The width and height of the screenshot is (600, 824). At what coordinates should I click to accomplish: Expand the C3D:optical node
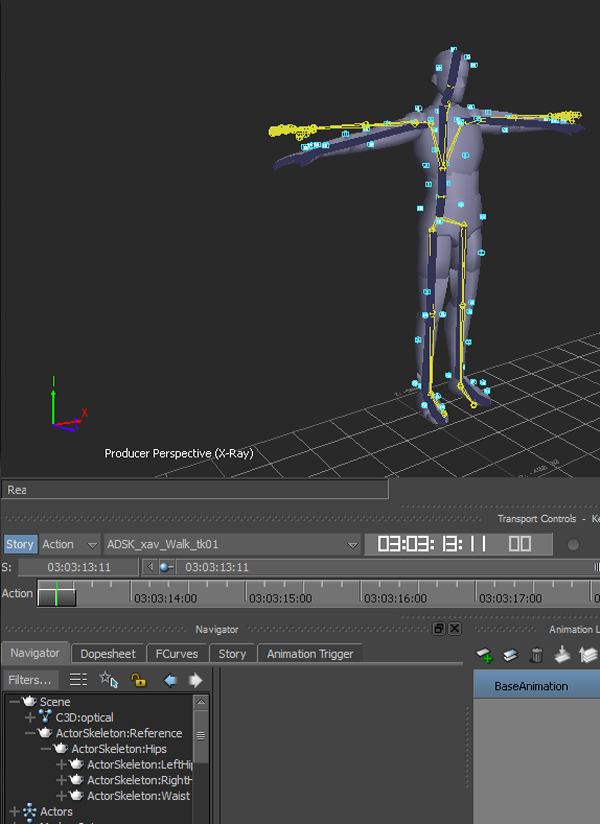point(30,717)
